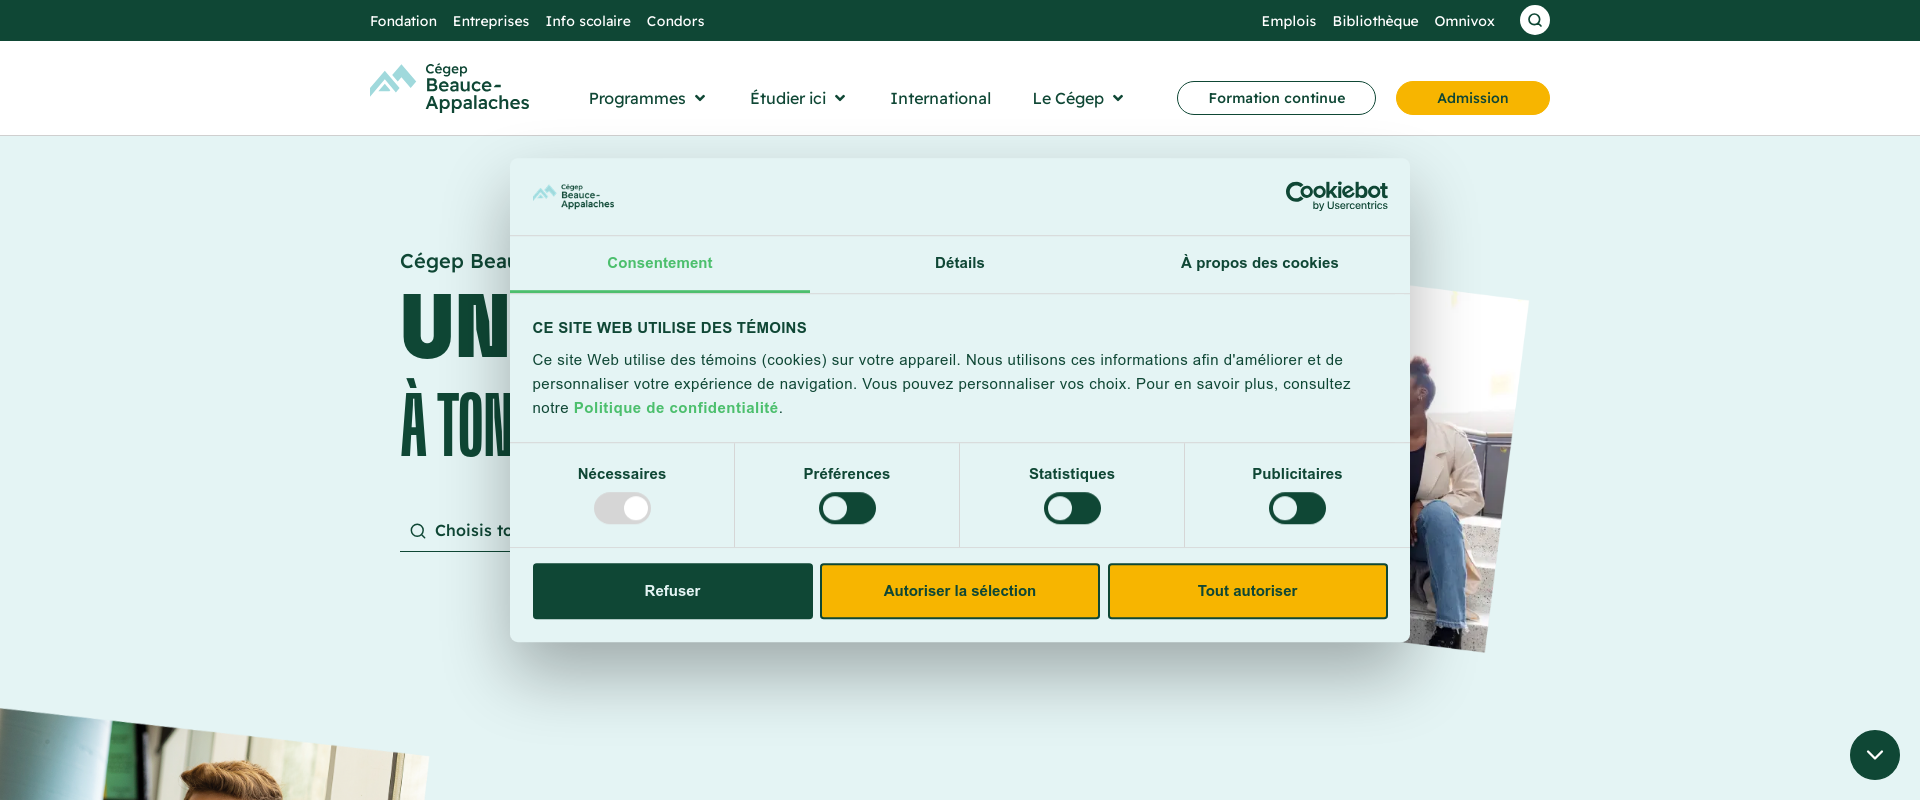Open the Omnivox link in top bar
The width and height of the screenshot is (1920, 800).
[x=1464, y=21]
